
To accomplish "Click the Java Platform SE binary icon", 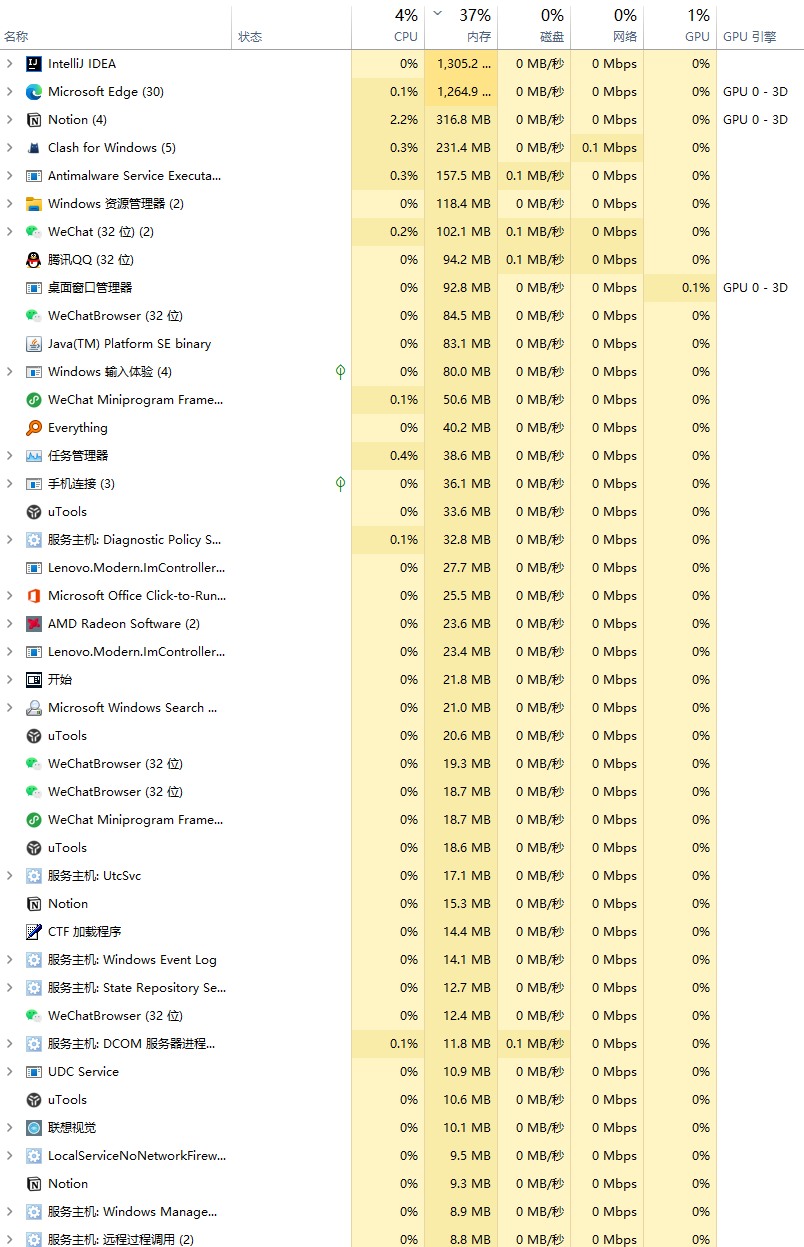I will pyautogui.click(x=34, y=343).
